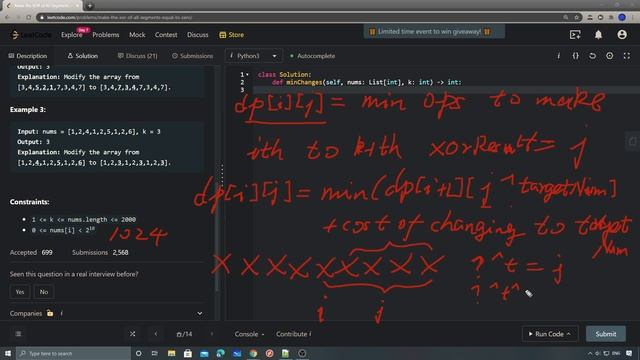Open Microsoft Store from the taskbar
640x360 pixels.
[188, 353]
